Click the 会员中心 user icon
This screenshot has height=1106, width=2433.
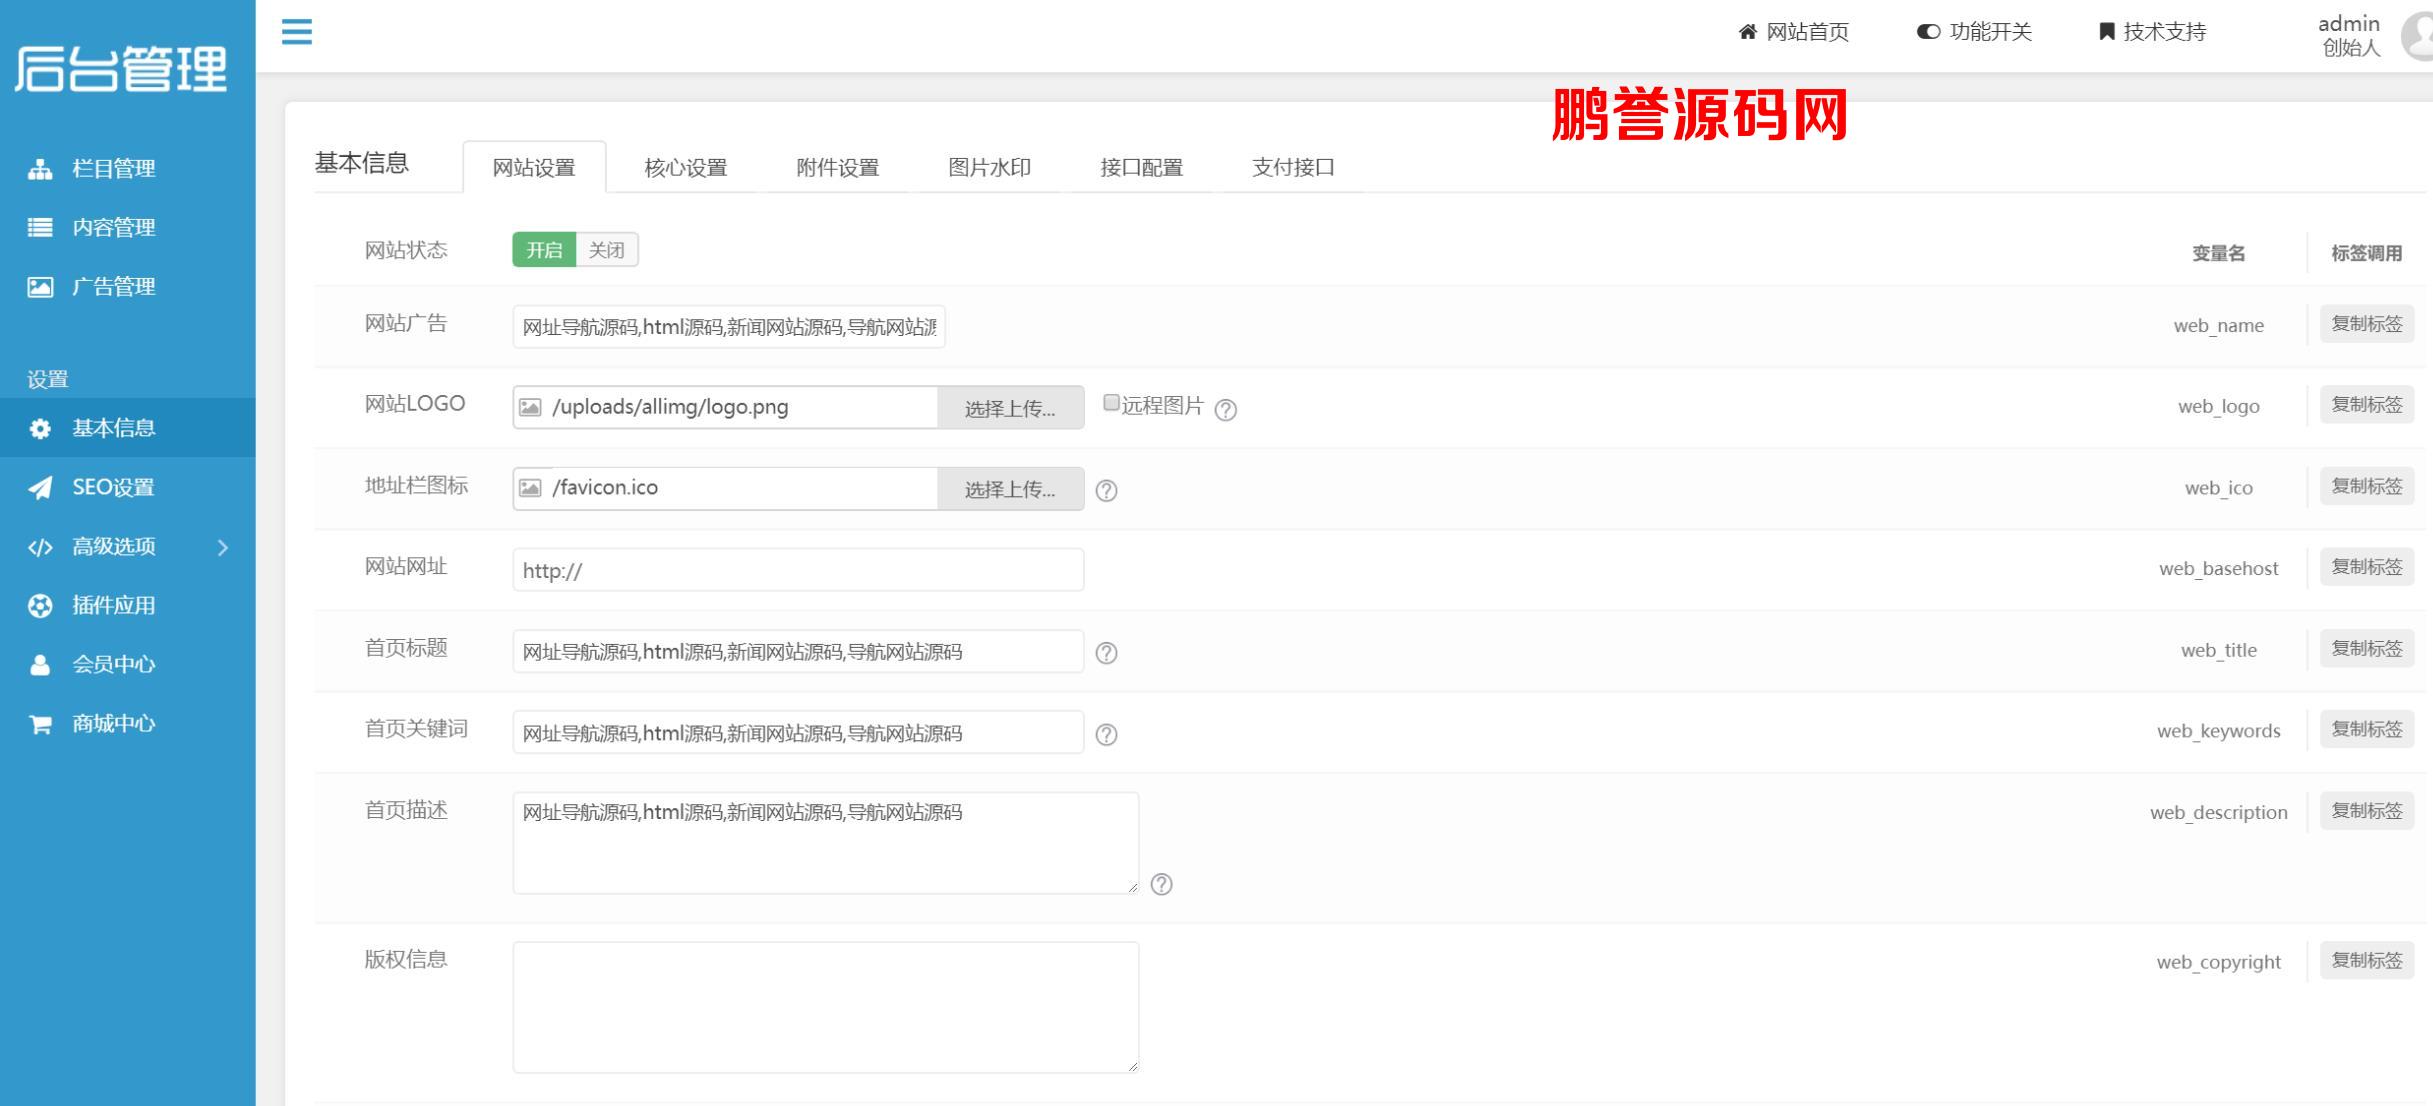coord(40,665)
